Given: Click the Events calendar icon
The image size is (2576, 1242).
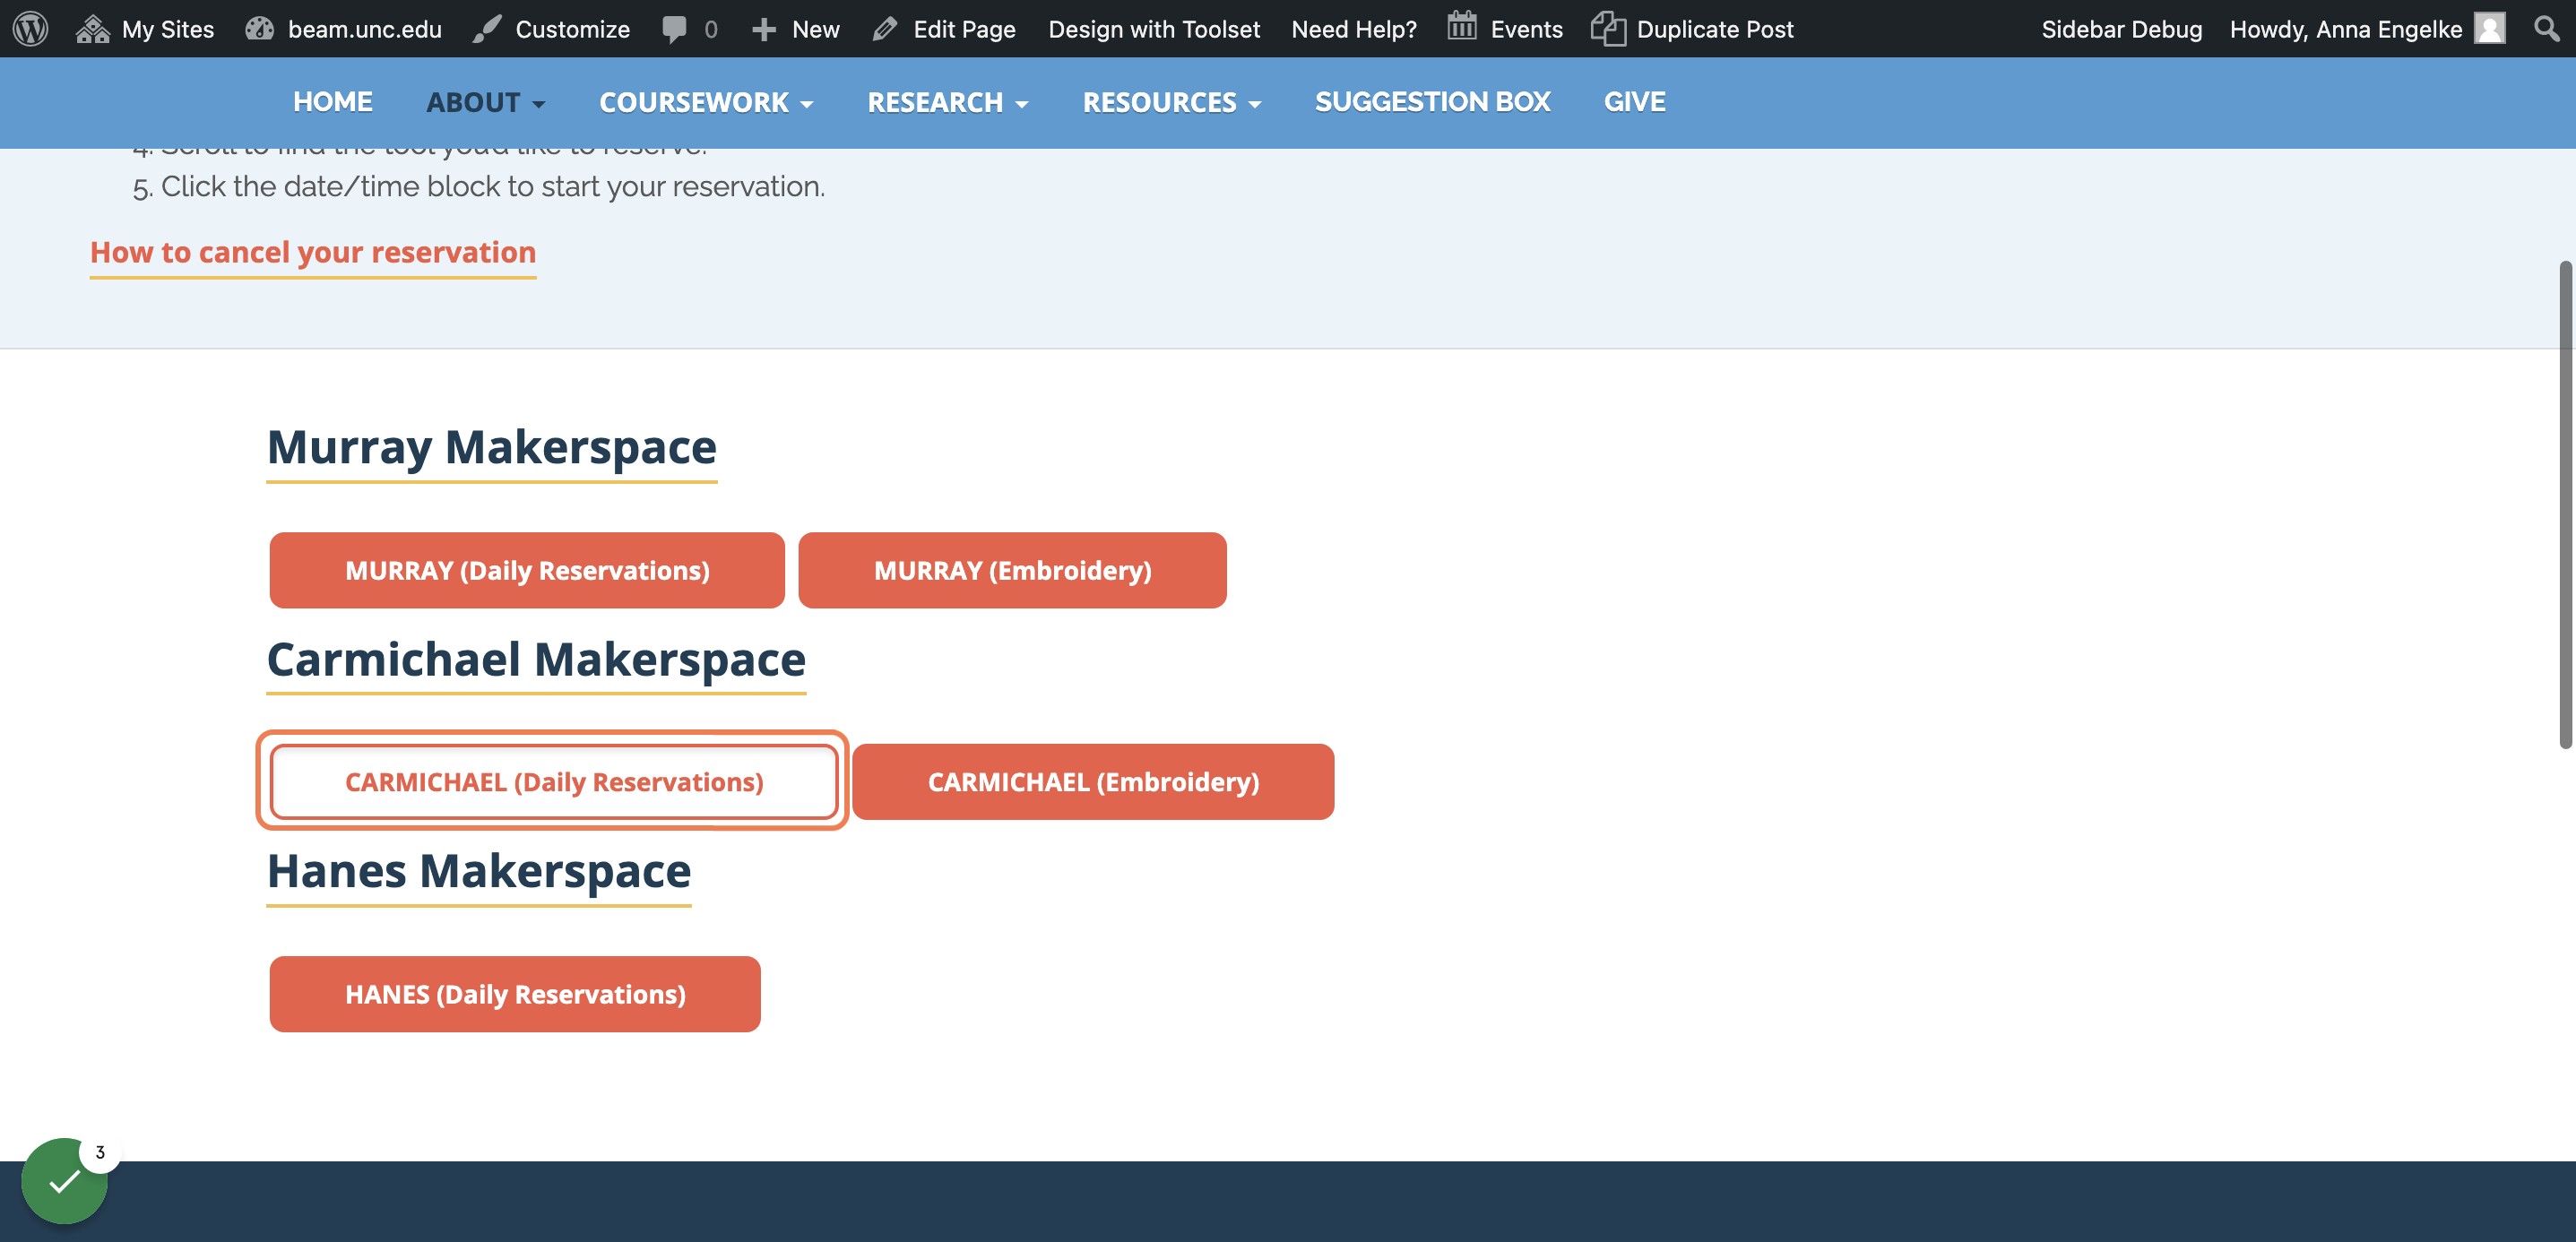Looking at the screenshot, I should tap(1462, 27).
